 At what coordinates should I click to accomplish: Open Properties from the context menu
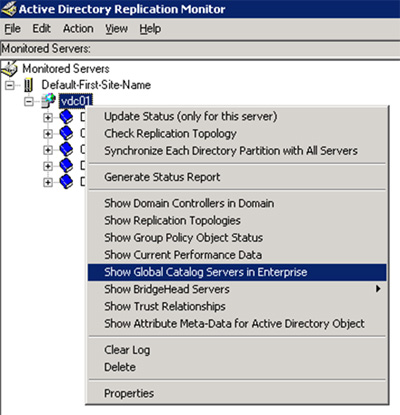(237, 393)
